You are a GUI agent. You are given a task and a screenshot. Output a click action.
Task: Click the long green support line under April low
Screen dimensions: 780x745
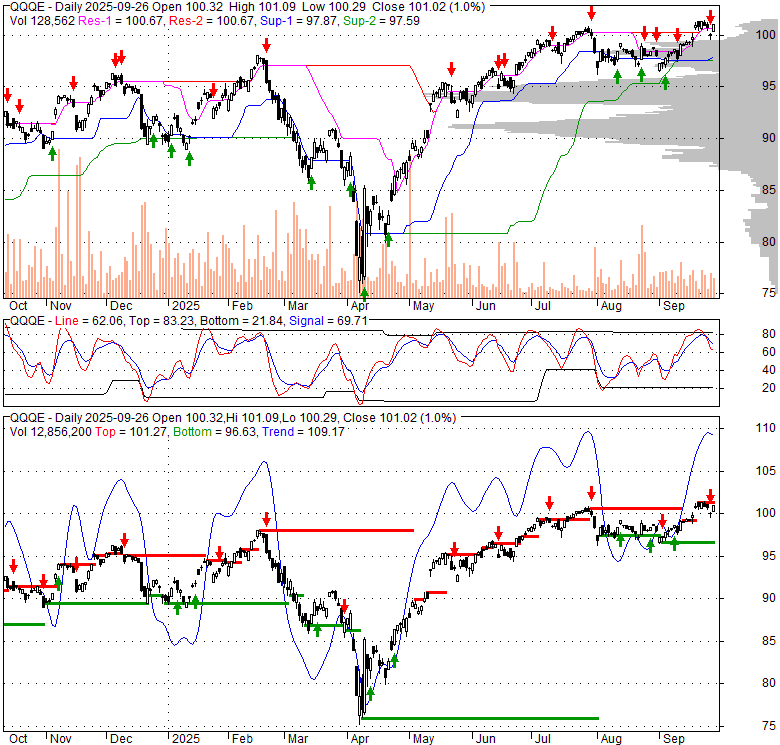(480, 718)
